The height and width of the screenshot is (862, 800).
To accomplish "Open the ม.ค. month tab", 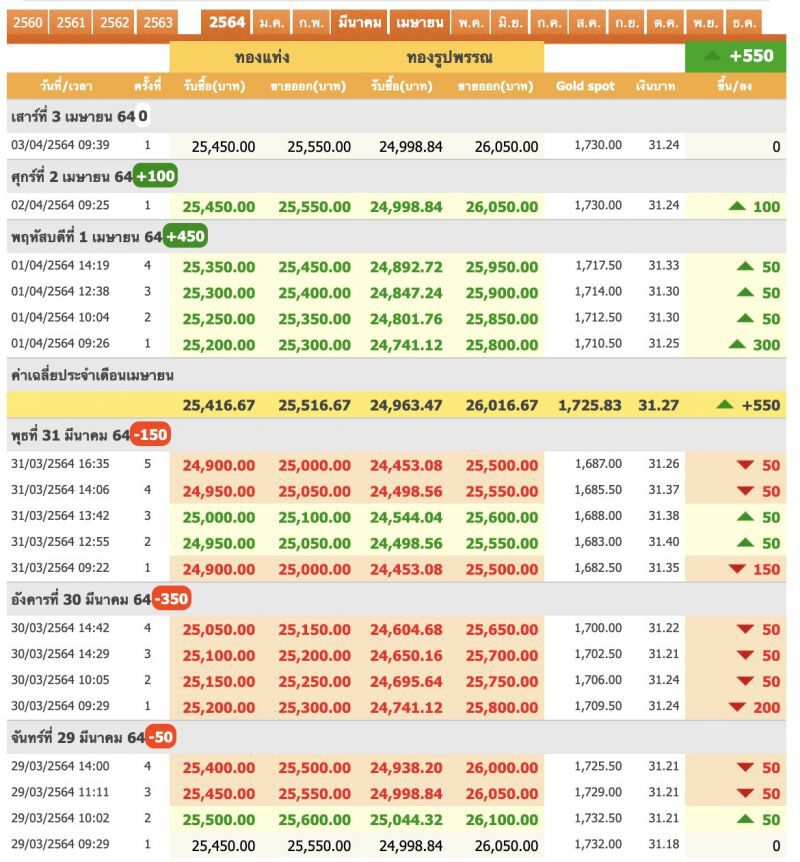I will click(x=272, y=23).
